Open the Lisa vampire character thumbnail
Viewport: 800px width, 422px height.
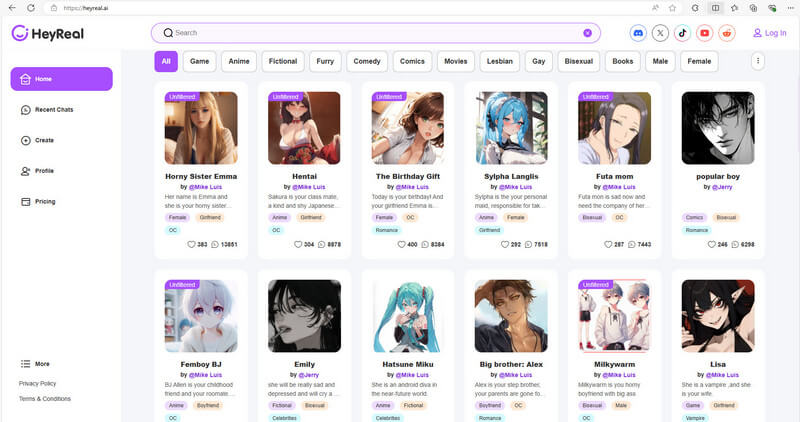tap(718, 316)
